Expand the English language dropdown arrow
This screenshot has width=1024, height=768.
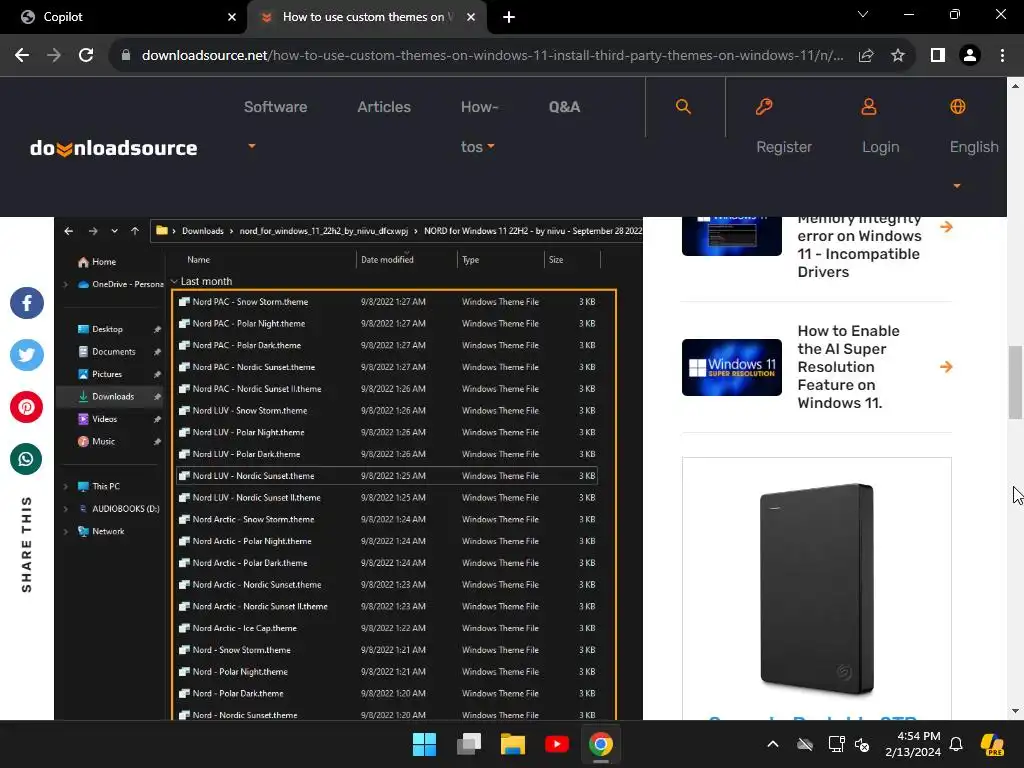coord(957,186)
